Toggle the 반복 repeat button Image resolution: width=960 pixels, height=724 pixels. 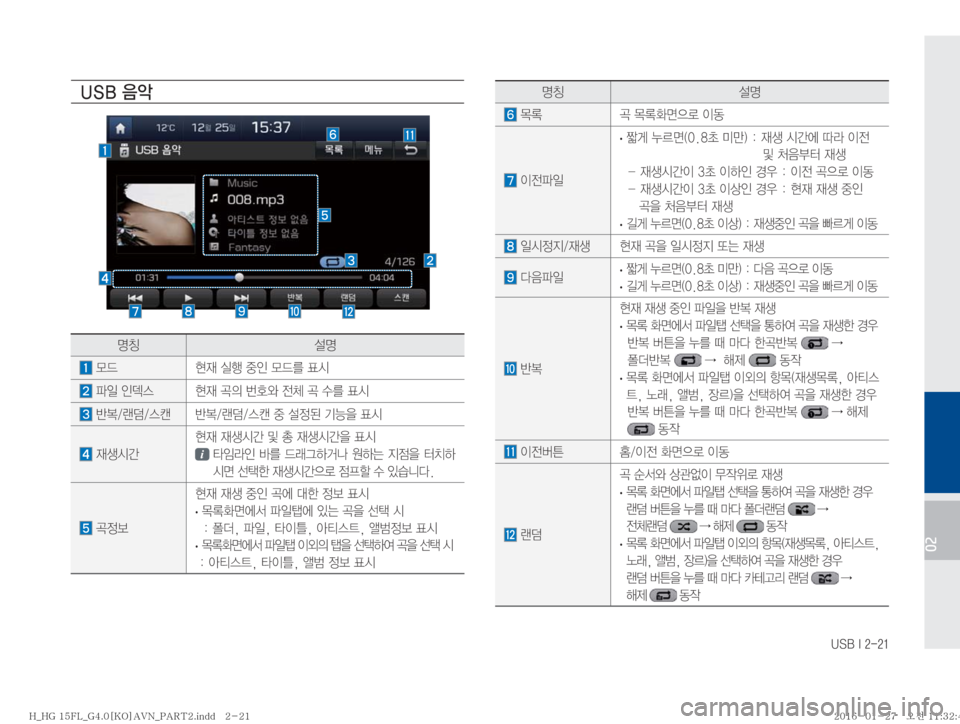pyautogui.click(x=294, y=298)
